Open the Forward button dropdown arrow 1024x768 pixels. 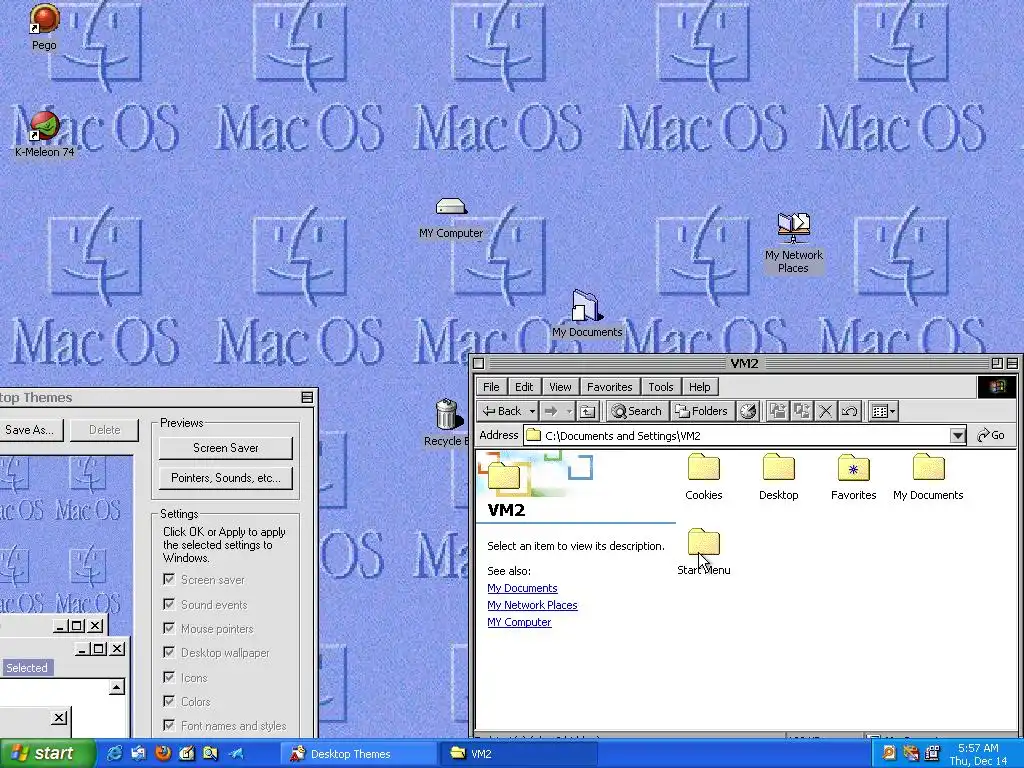click(x=569, y=411)
